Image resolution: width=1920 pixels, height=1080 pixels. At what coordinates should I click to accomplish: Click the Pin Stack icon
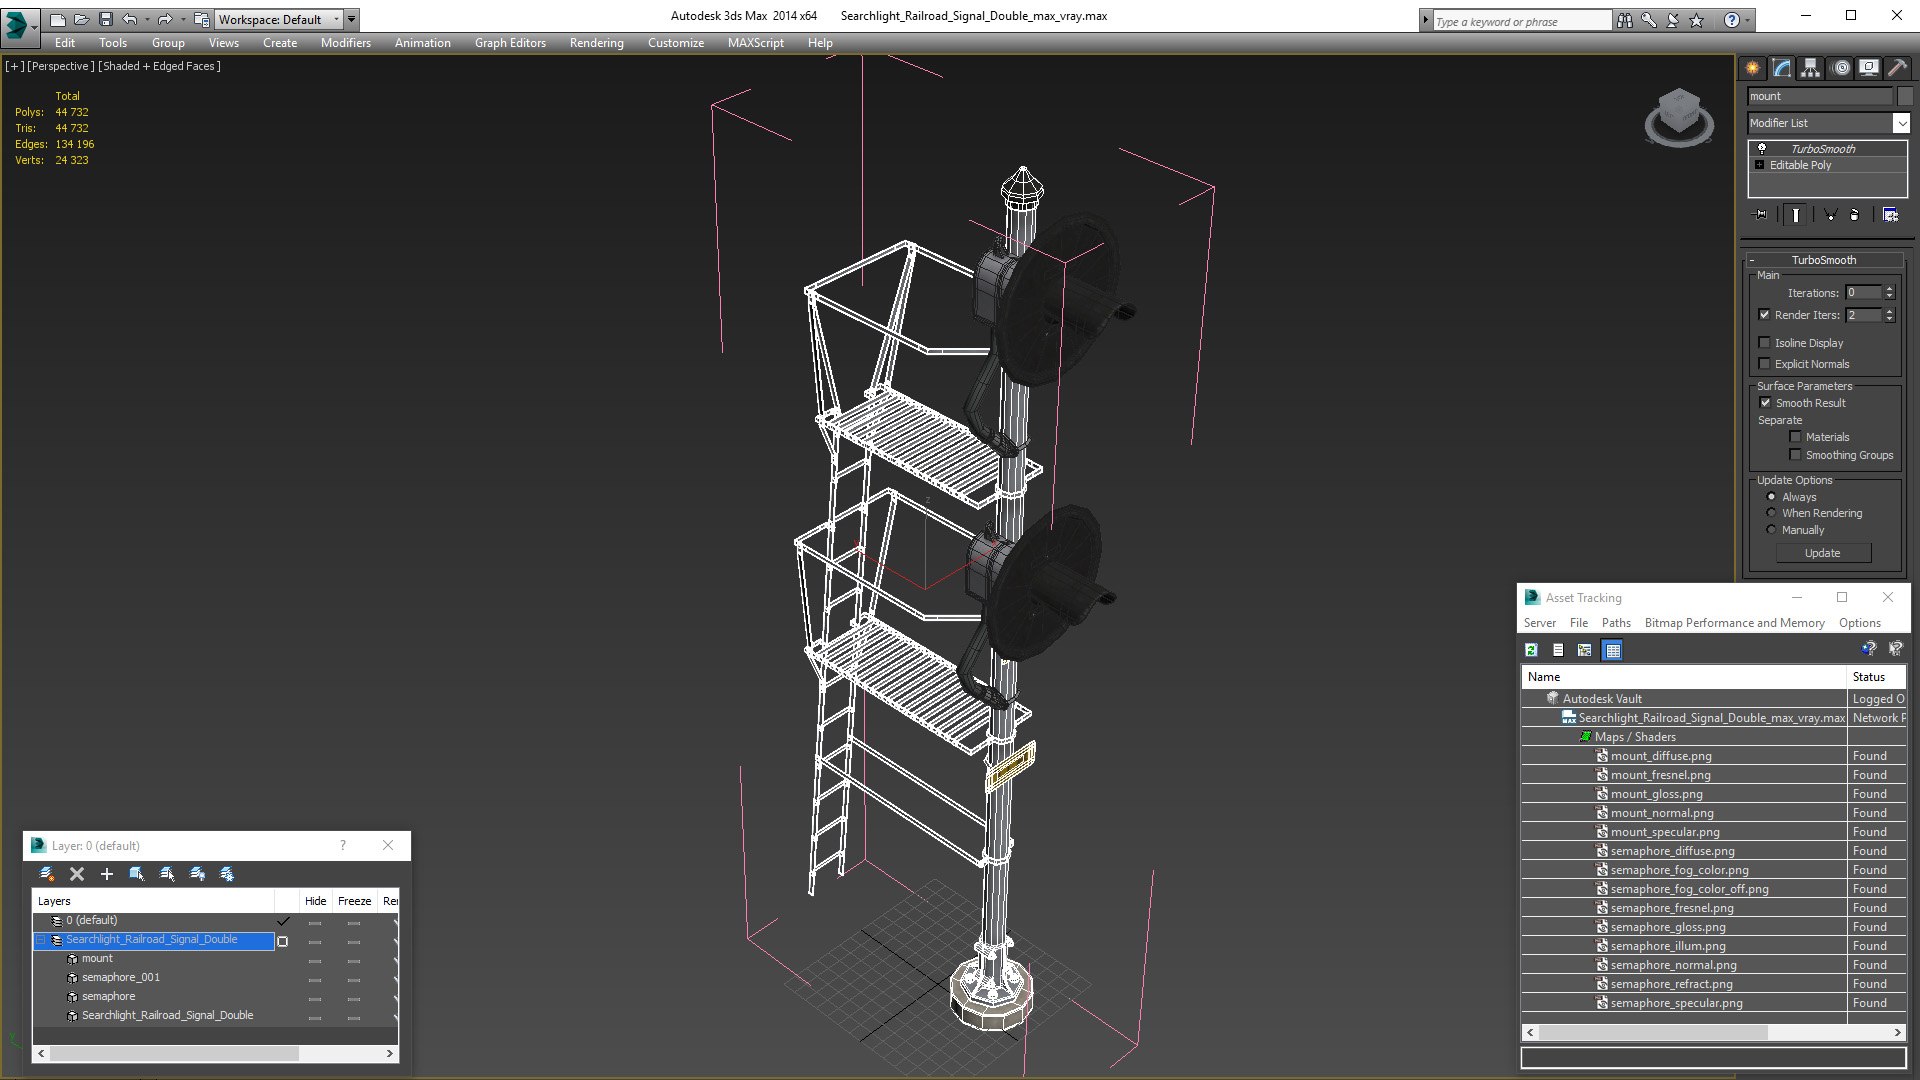(x=1761, y=215)
